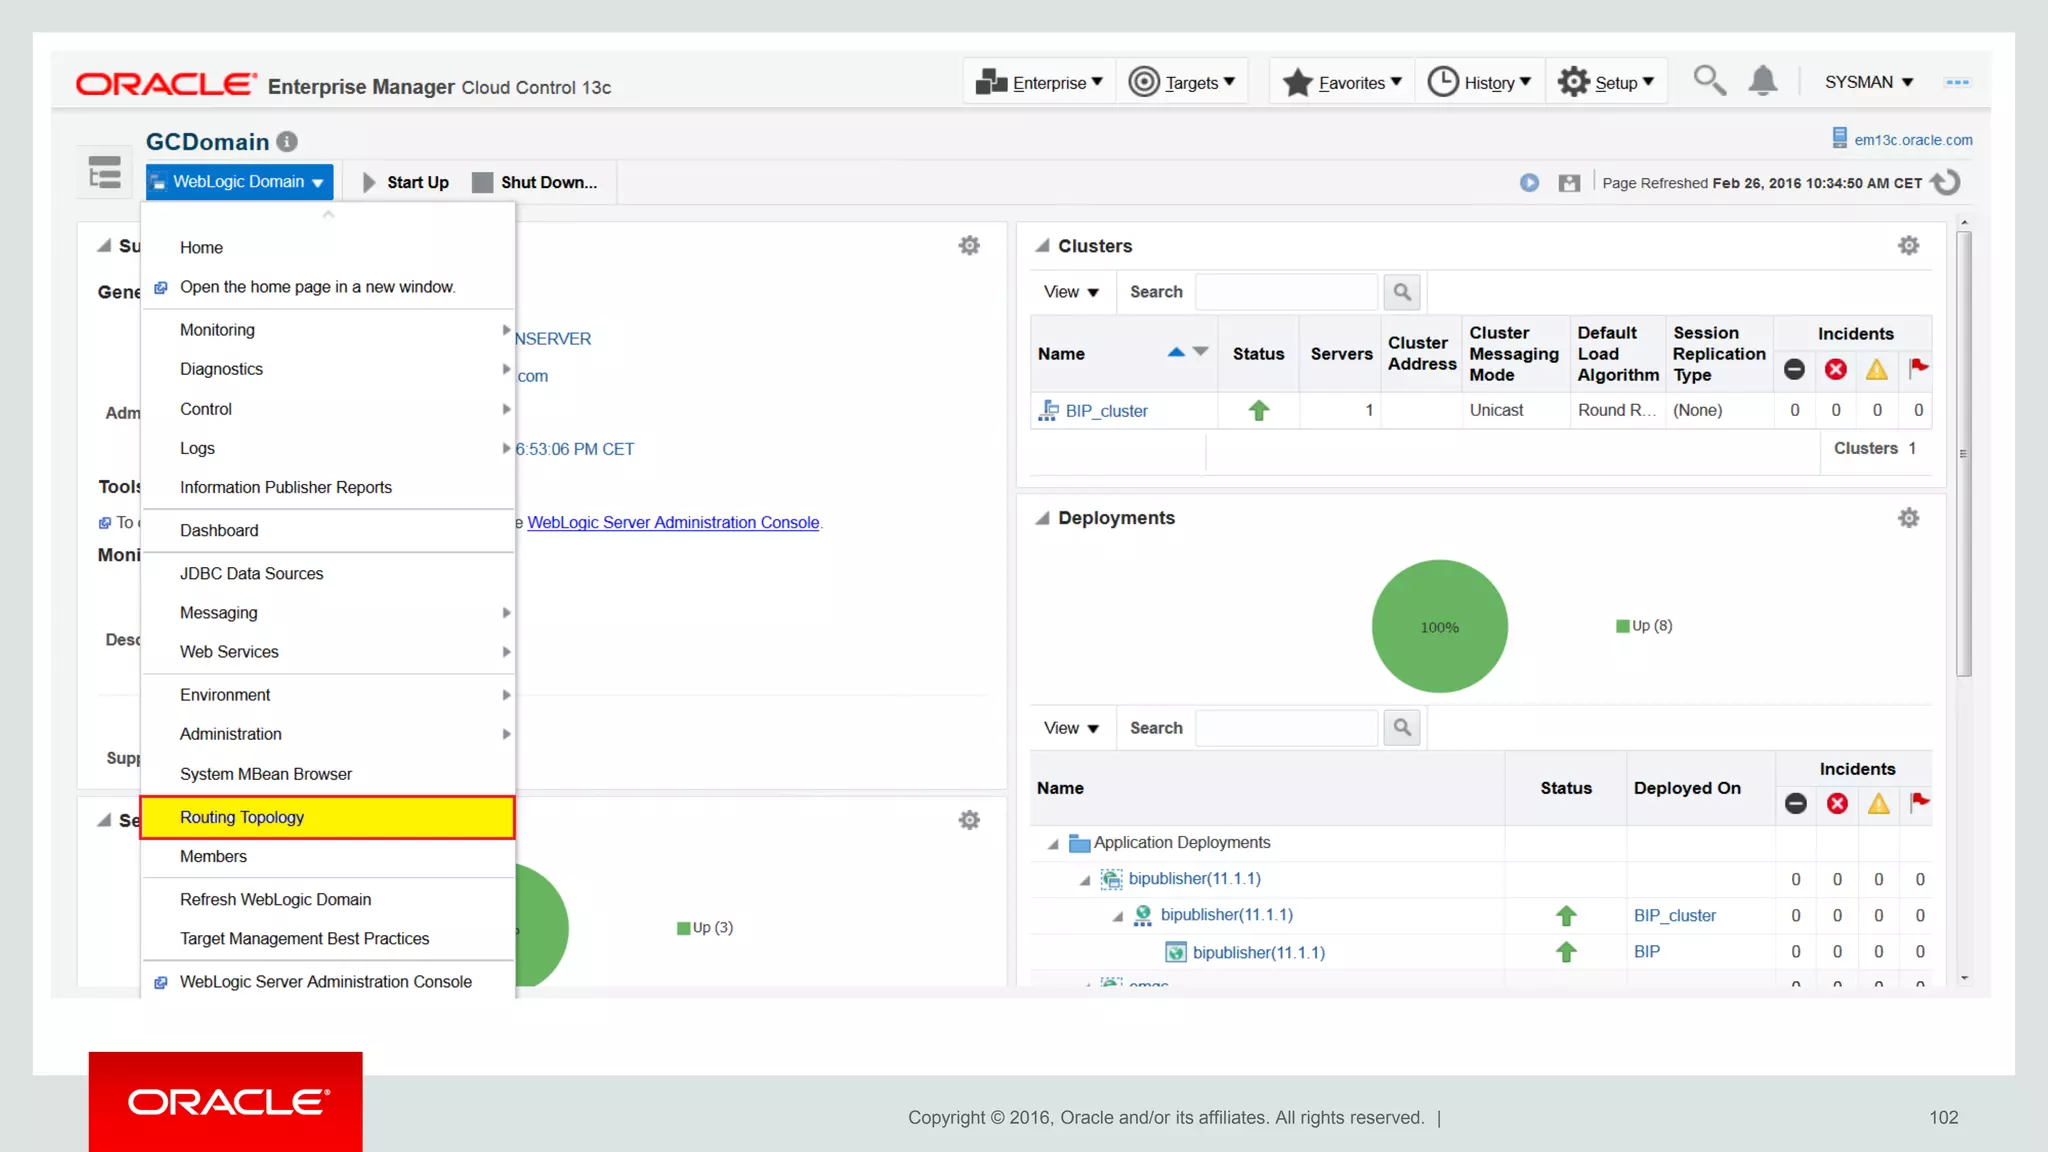Screen dimensions: 2048x1152
Task: Open the Deployments View dropdown
Action: [1071, 728]
